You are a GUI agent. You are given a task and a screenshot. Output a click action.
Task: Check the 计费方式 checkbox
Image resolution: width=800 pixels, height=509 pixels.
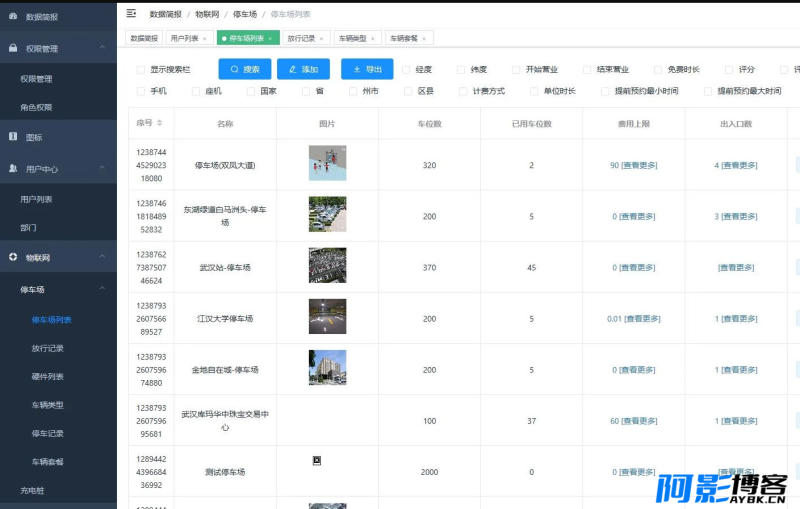(463, 91)
